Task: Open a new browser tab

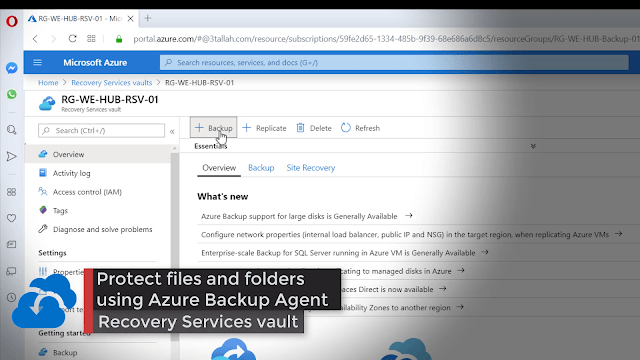Action: click(148, 18)
